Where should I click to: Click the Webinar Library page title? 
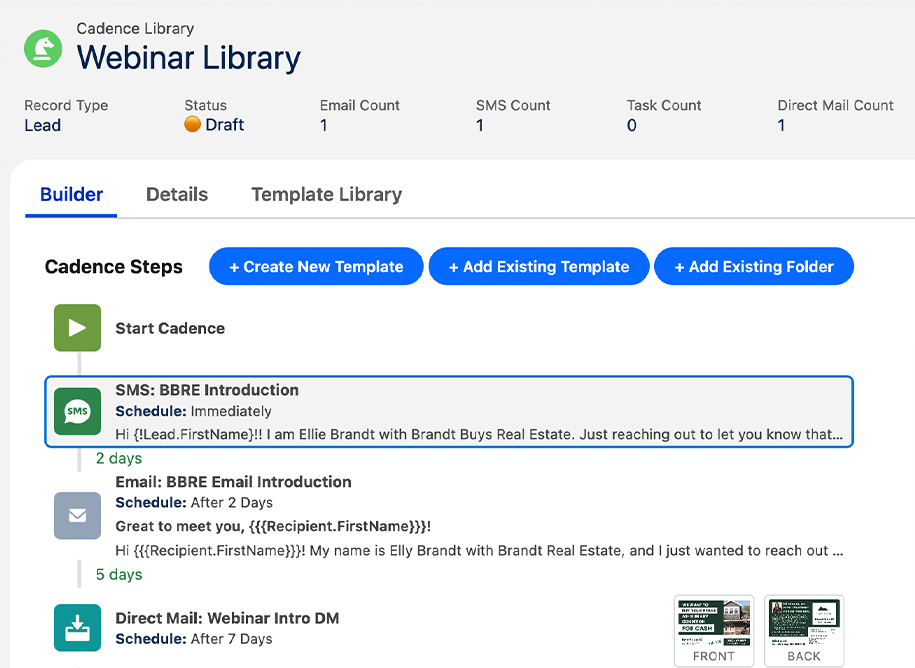pos(189,57)
